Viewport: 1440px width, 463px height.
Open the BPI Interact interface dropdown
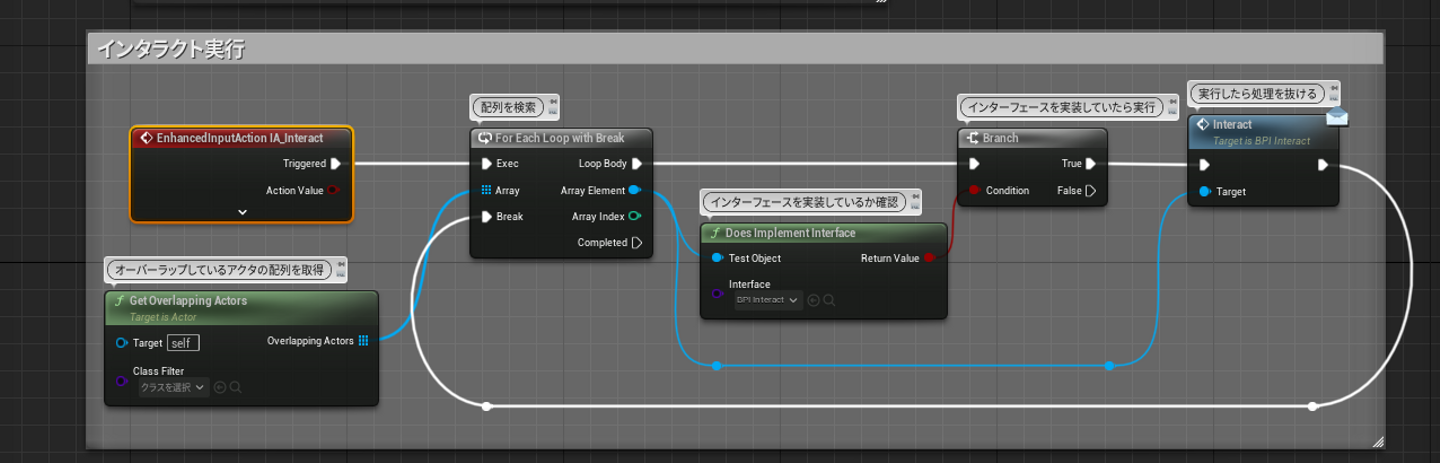point(767,300)
